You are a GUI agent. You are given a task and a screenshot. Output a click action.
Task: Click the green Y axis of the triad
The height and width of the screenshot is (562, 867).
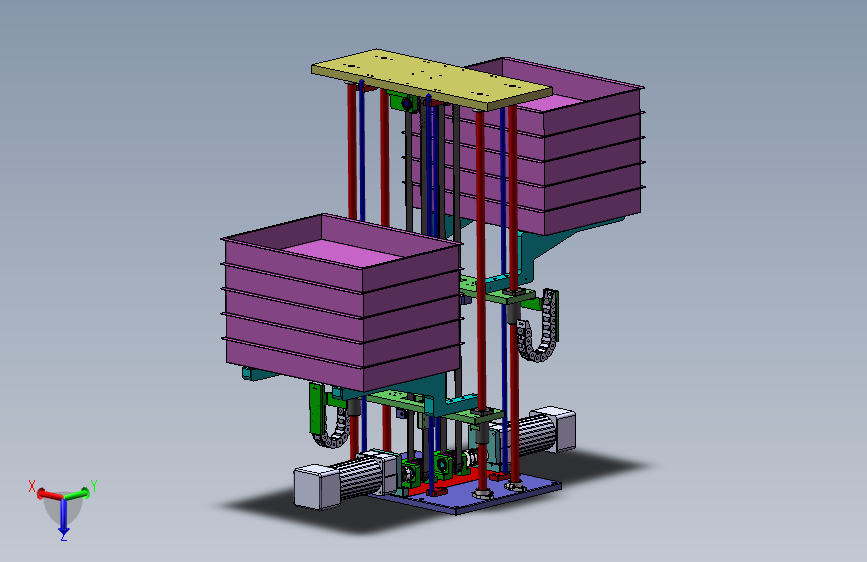(77, 493)
